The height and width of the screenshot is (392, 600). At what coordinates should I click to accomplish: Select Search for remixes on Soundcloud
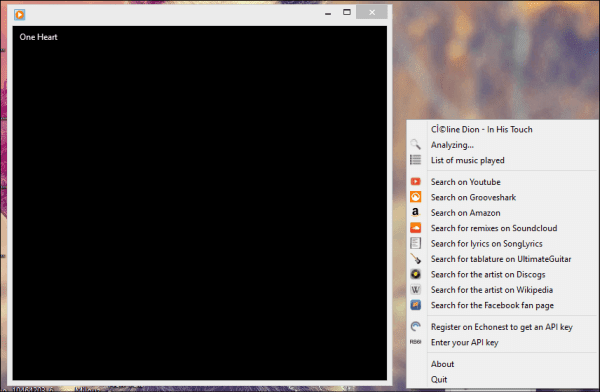pyautogui.click(x=502, y=228)
